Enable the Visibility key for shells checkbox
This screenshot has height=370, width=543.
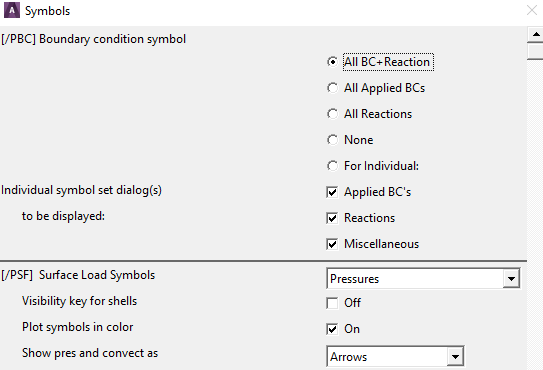332,303
